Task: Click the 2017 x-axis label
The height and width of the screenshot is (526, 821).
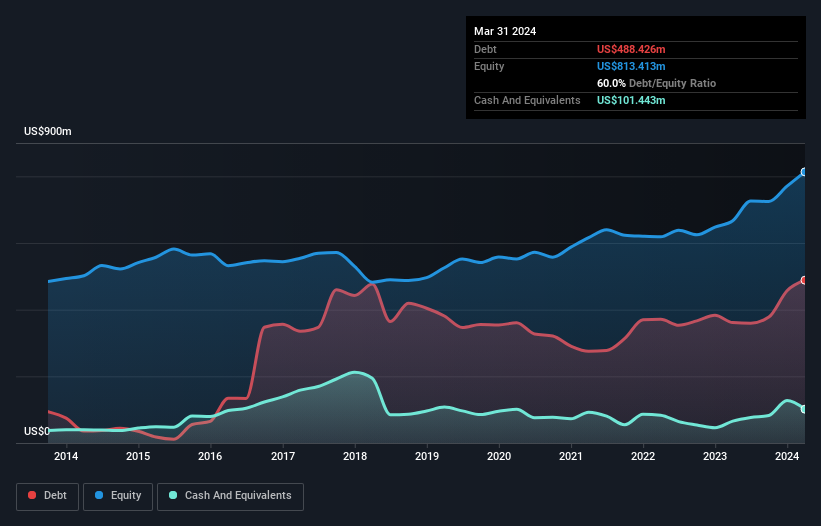Action: click(x=283, y=456)
